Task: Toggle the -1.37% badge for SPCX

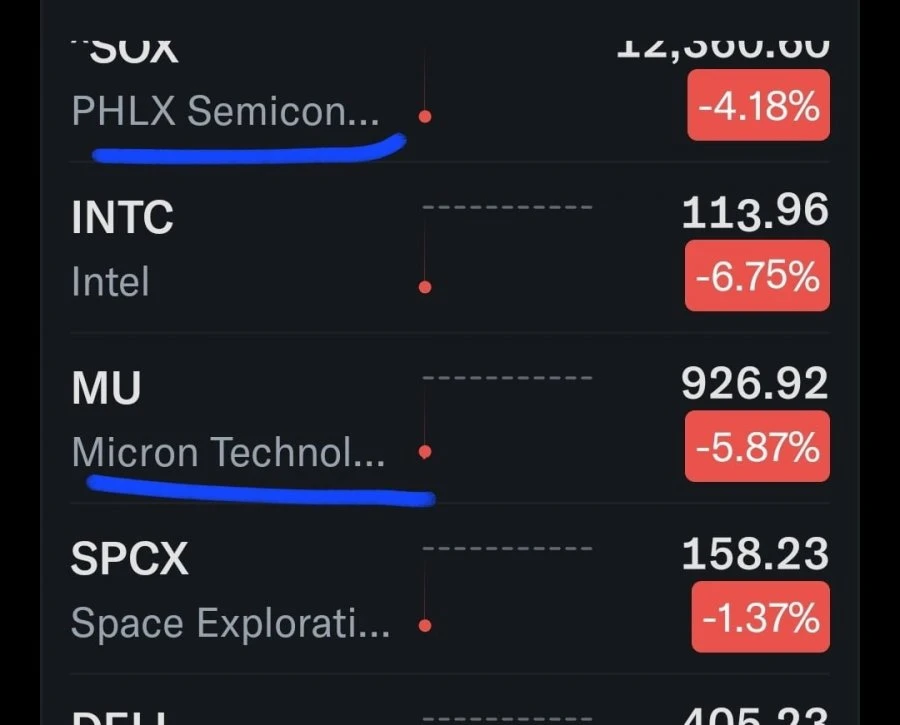Action: tap(761, 617)
